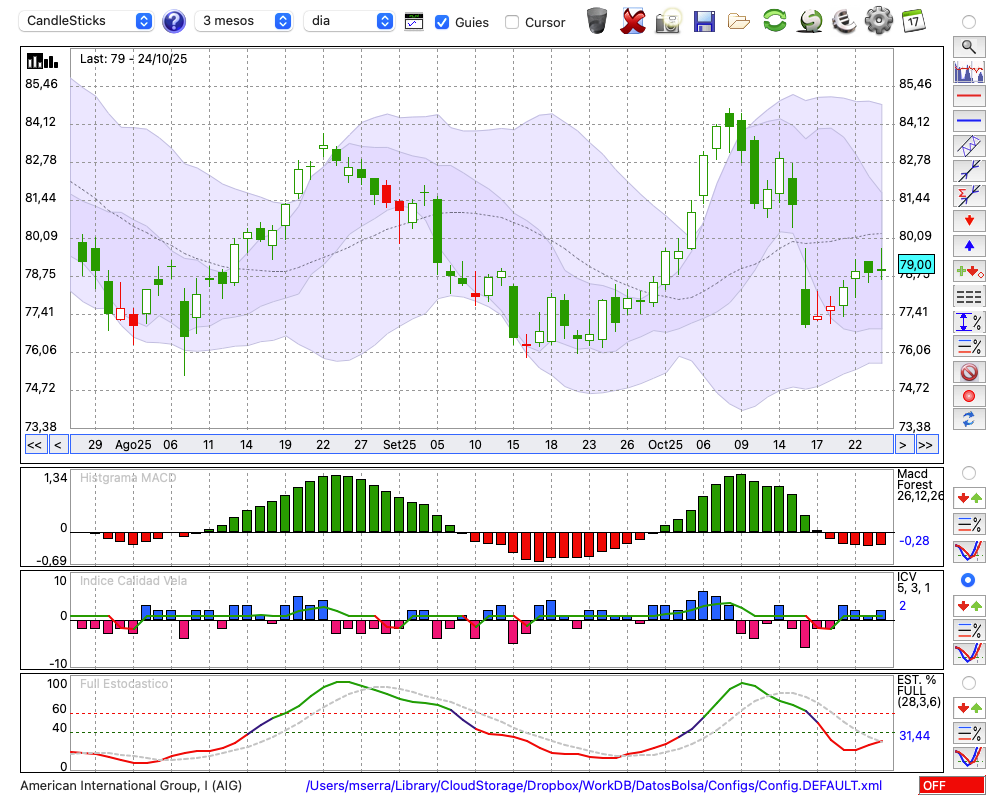
Task: Select the ICV panel radio button
Action: 968,580
